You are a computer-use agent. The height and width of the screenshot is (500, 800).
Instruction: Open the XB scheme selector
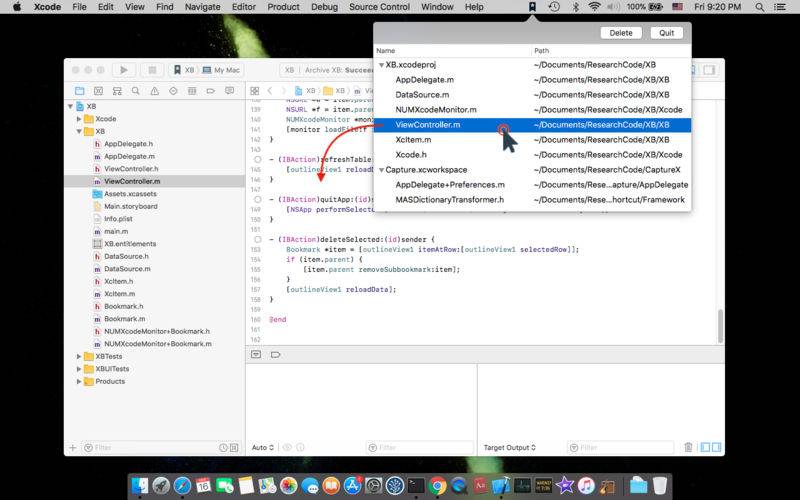tap(184, 70)
